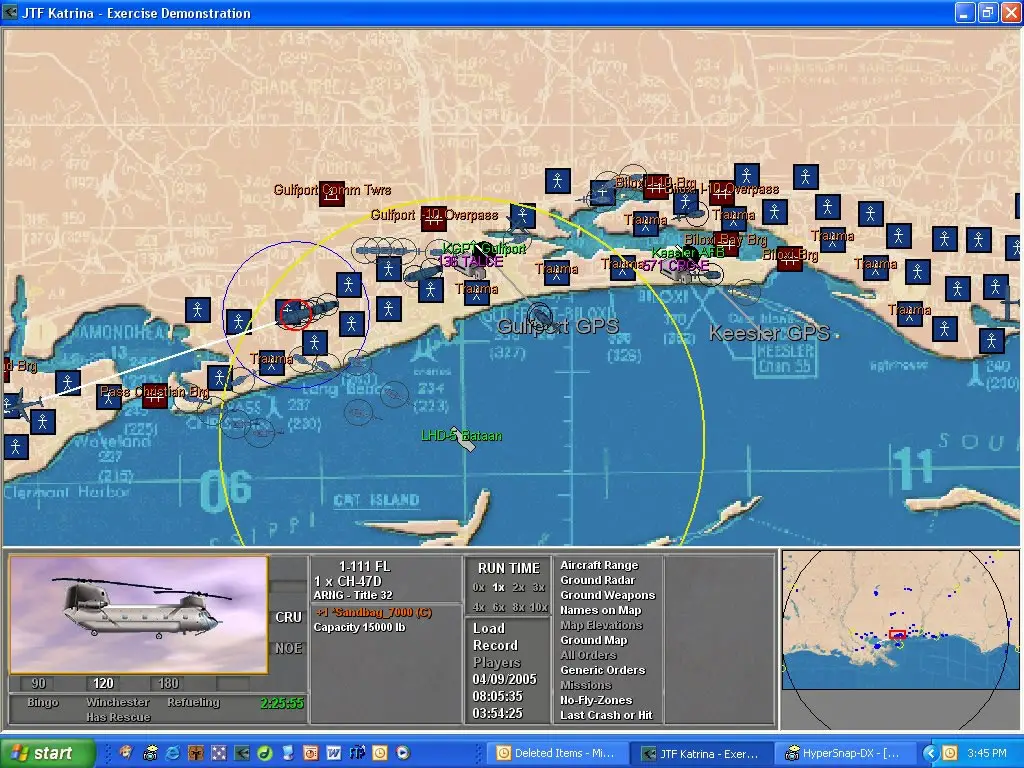This screenshot has height=768, width=1024.
Task: Set run time speed to 10x
Action: pos(538,607)
